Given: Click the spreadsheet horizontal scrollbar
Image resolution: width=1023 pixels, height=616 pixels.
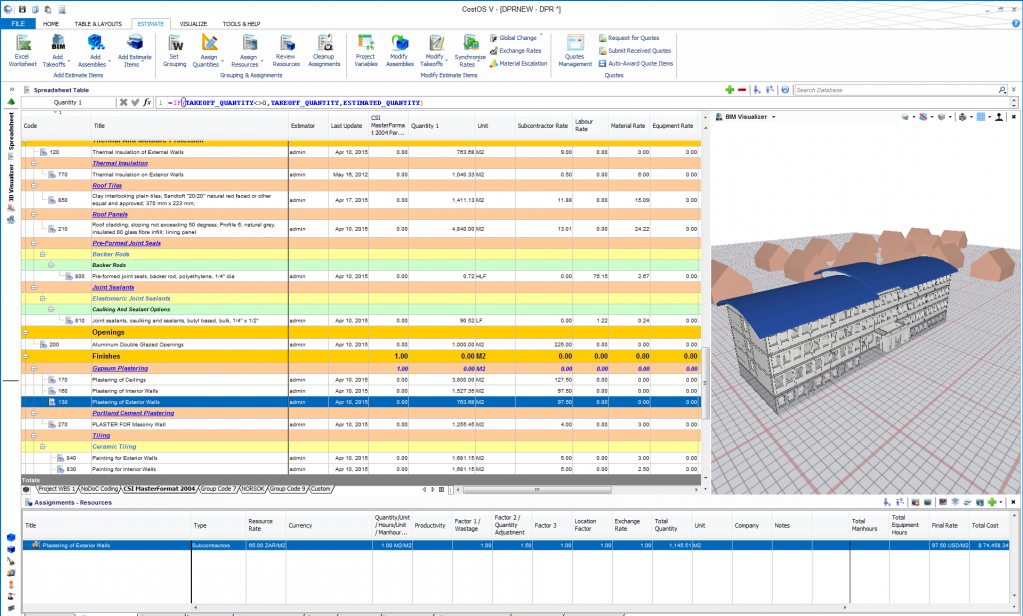Looking at the screenshot, I should click(537, 489).
